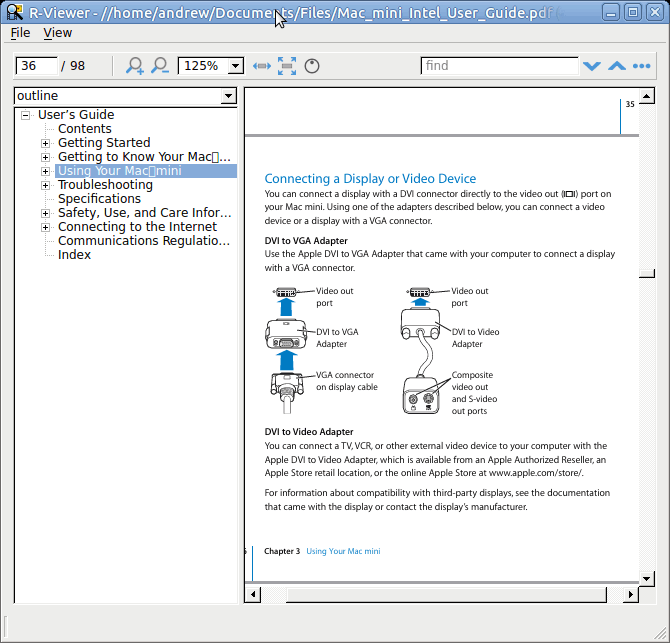Click the www.apple.com/store/ text
This screenshot has height=643, width=670.
click(536, 473)
